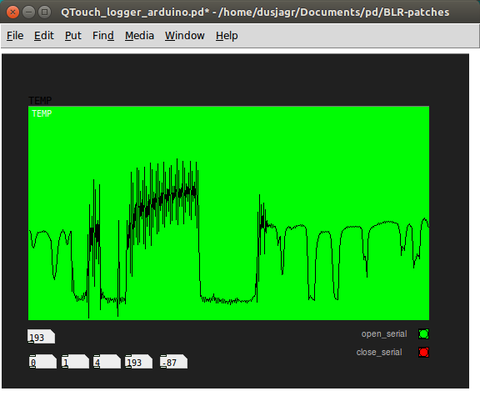Open the File menu

click(15, 35)
